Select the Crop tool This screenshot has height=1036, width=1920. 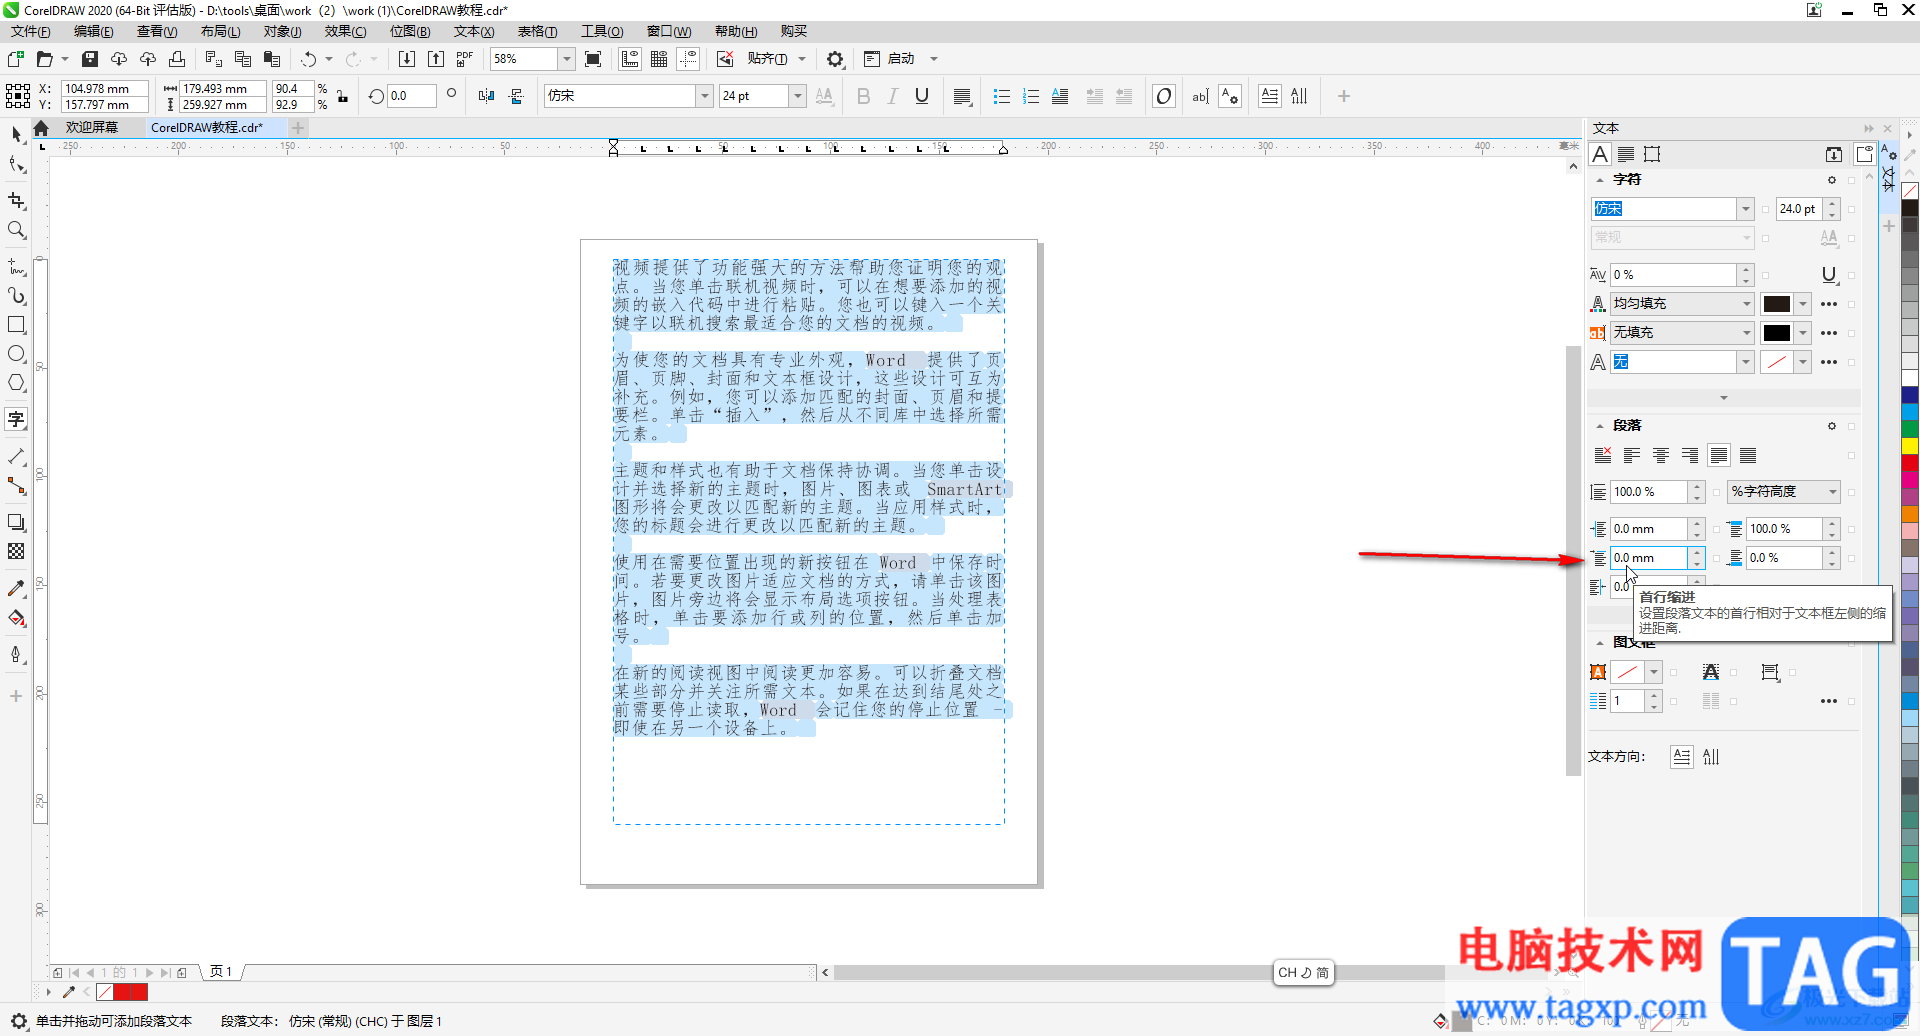pyautogui.click(x=16, y=201)
